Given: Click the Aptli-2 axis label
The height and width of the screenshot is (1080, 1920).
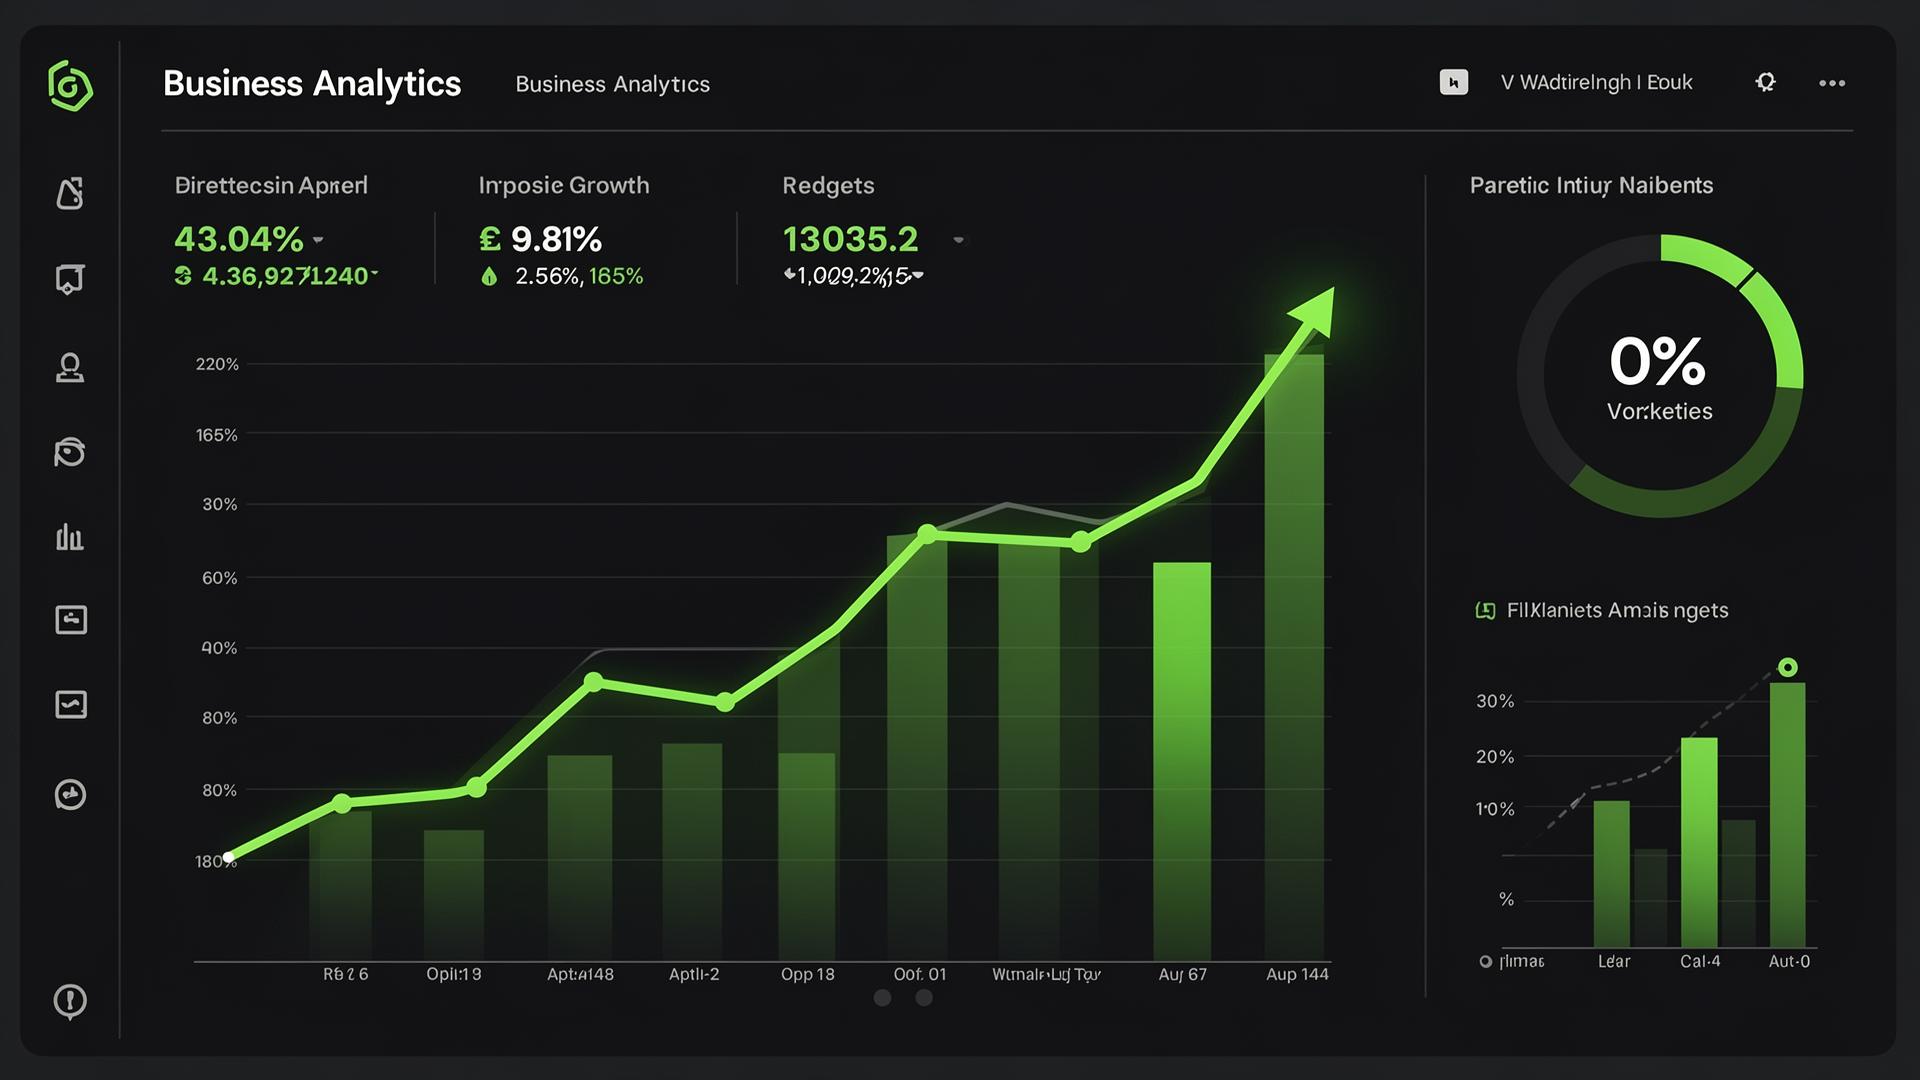Looking at the screenshot, I should coord(694,974).
